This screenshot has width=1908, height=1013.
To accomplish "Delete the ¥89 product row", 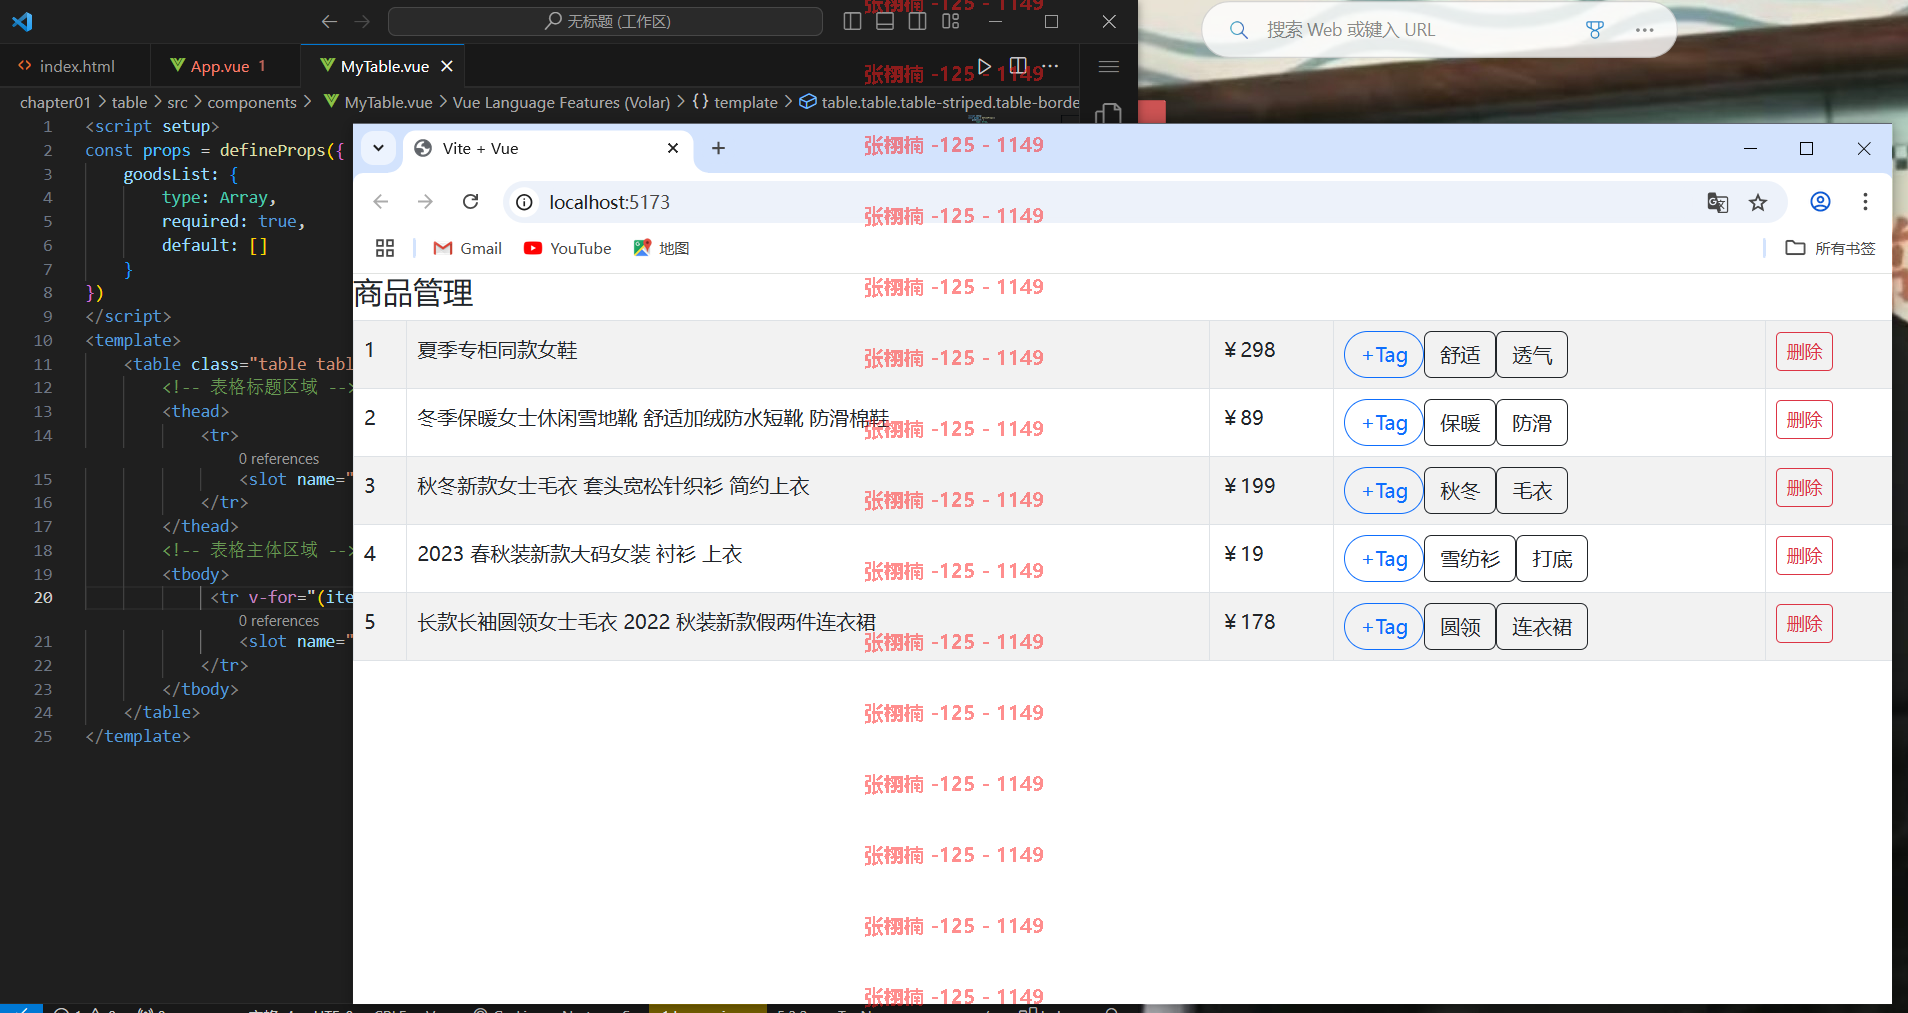I will click(1804, 420).
